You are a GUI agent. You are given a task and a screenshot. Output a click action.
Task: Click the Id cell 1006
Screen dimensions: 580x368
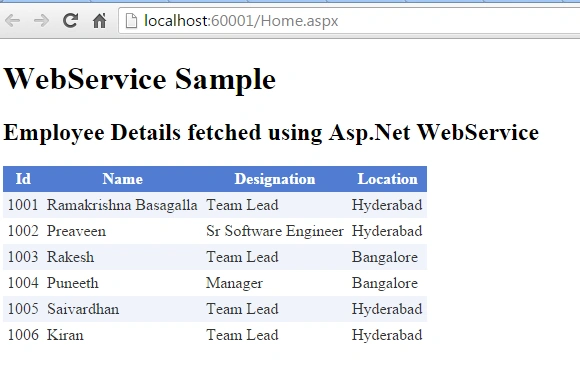23,335
